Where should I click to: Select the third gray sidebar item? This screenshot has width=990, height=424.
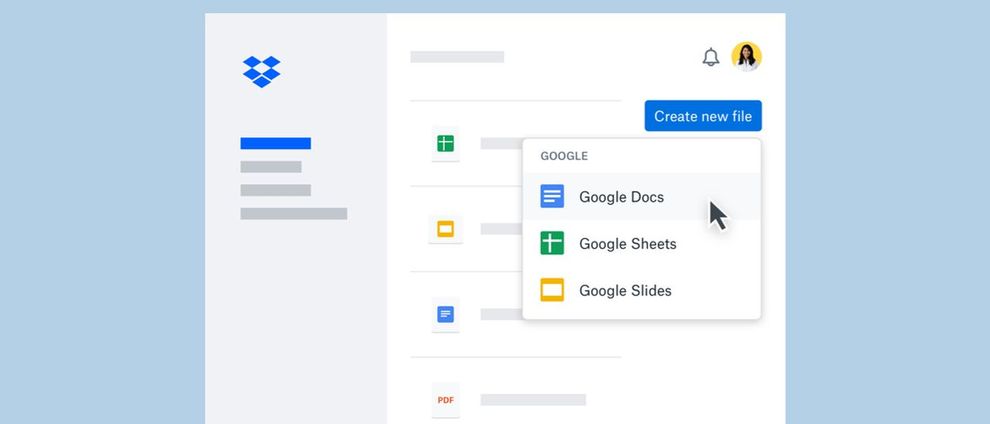click(x=275, y=190)
